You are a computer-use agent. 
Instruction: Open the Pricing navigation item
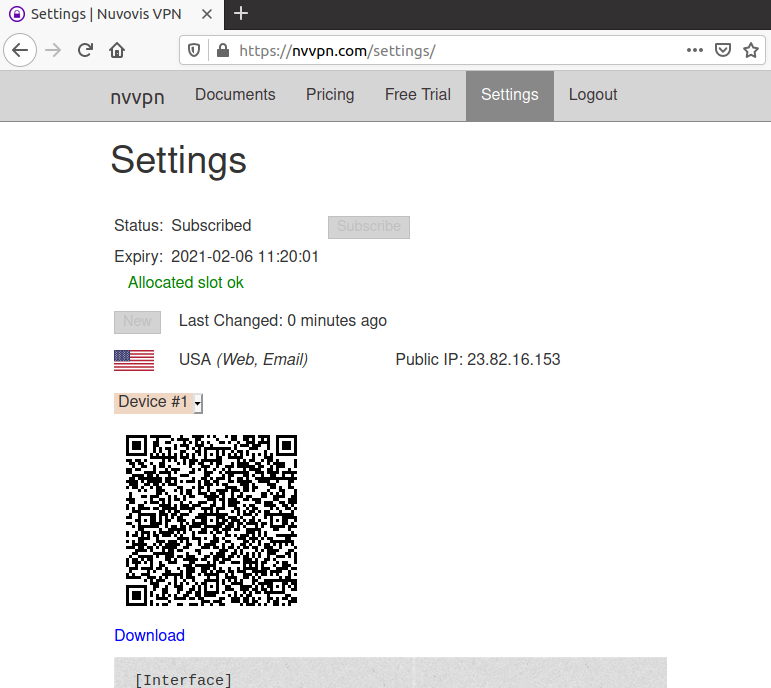330,94
